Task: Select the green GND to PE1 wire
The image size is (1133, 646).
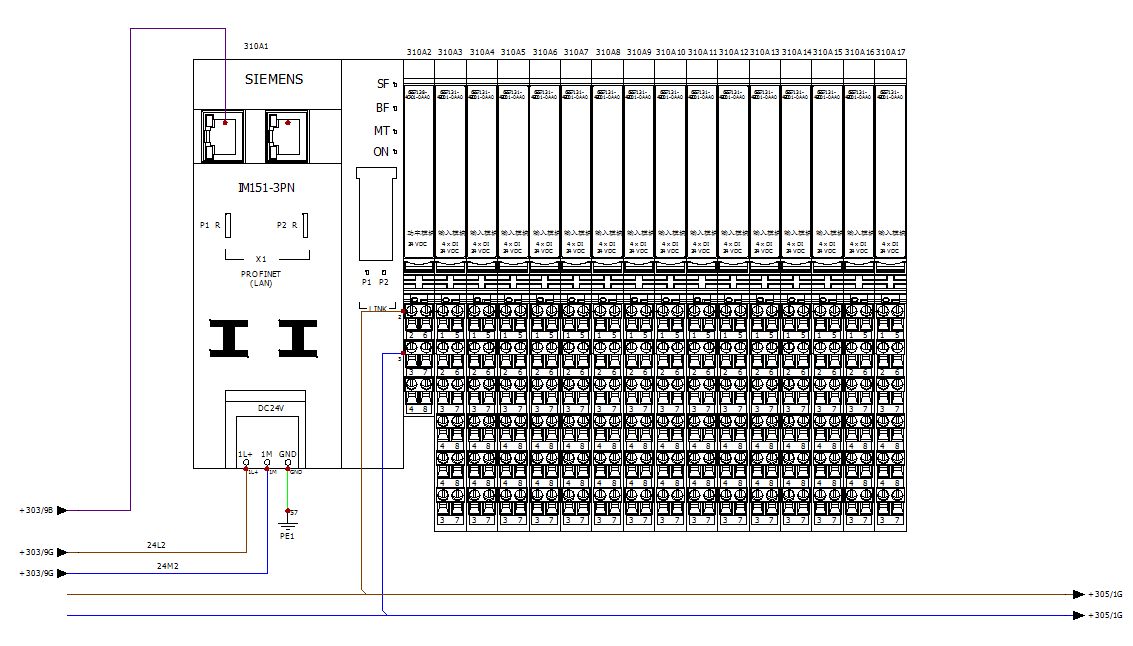Action: [288, 490]
